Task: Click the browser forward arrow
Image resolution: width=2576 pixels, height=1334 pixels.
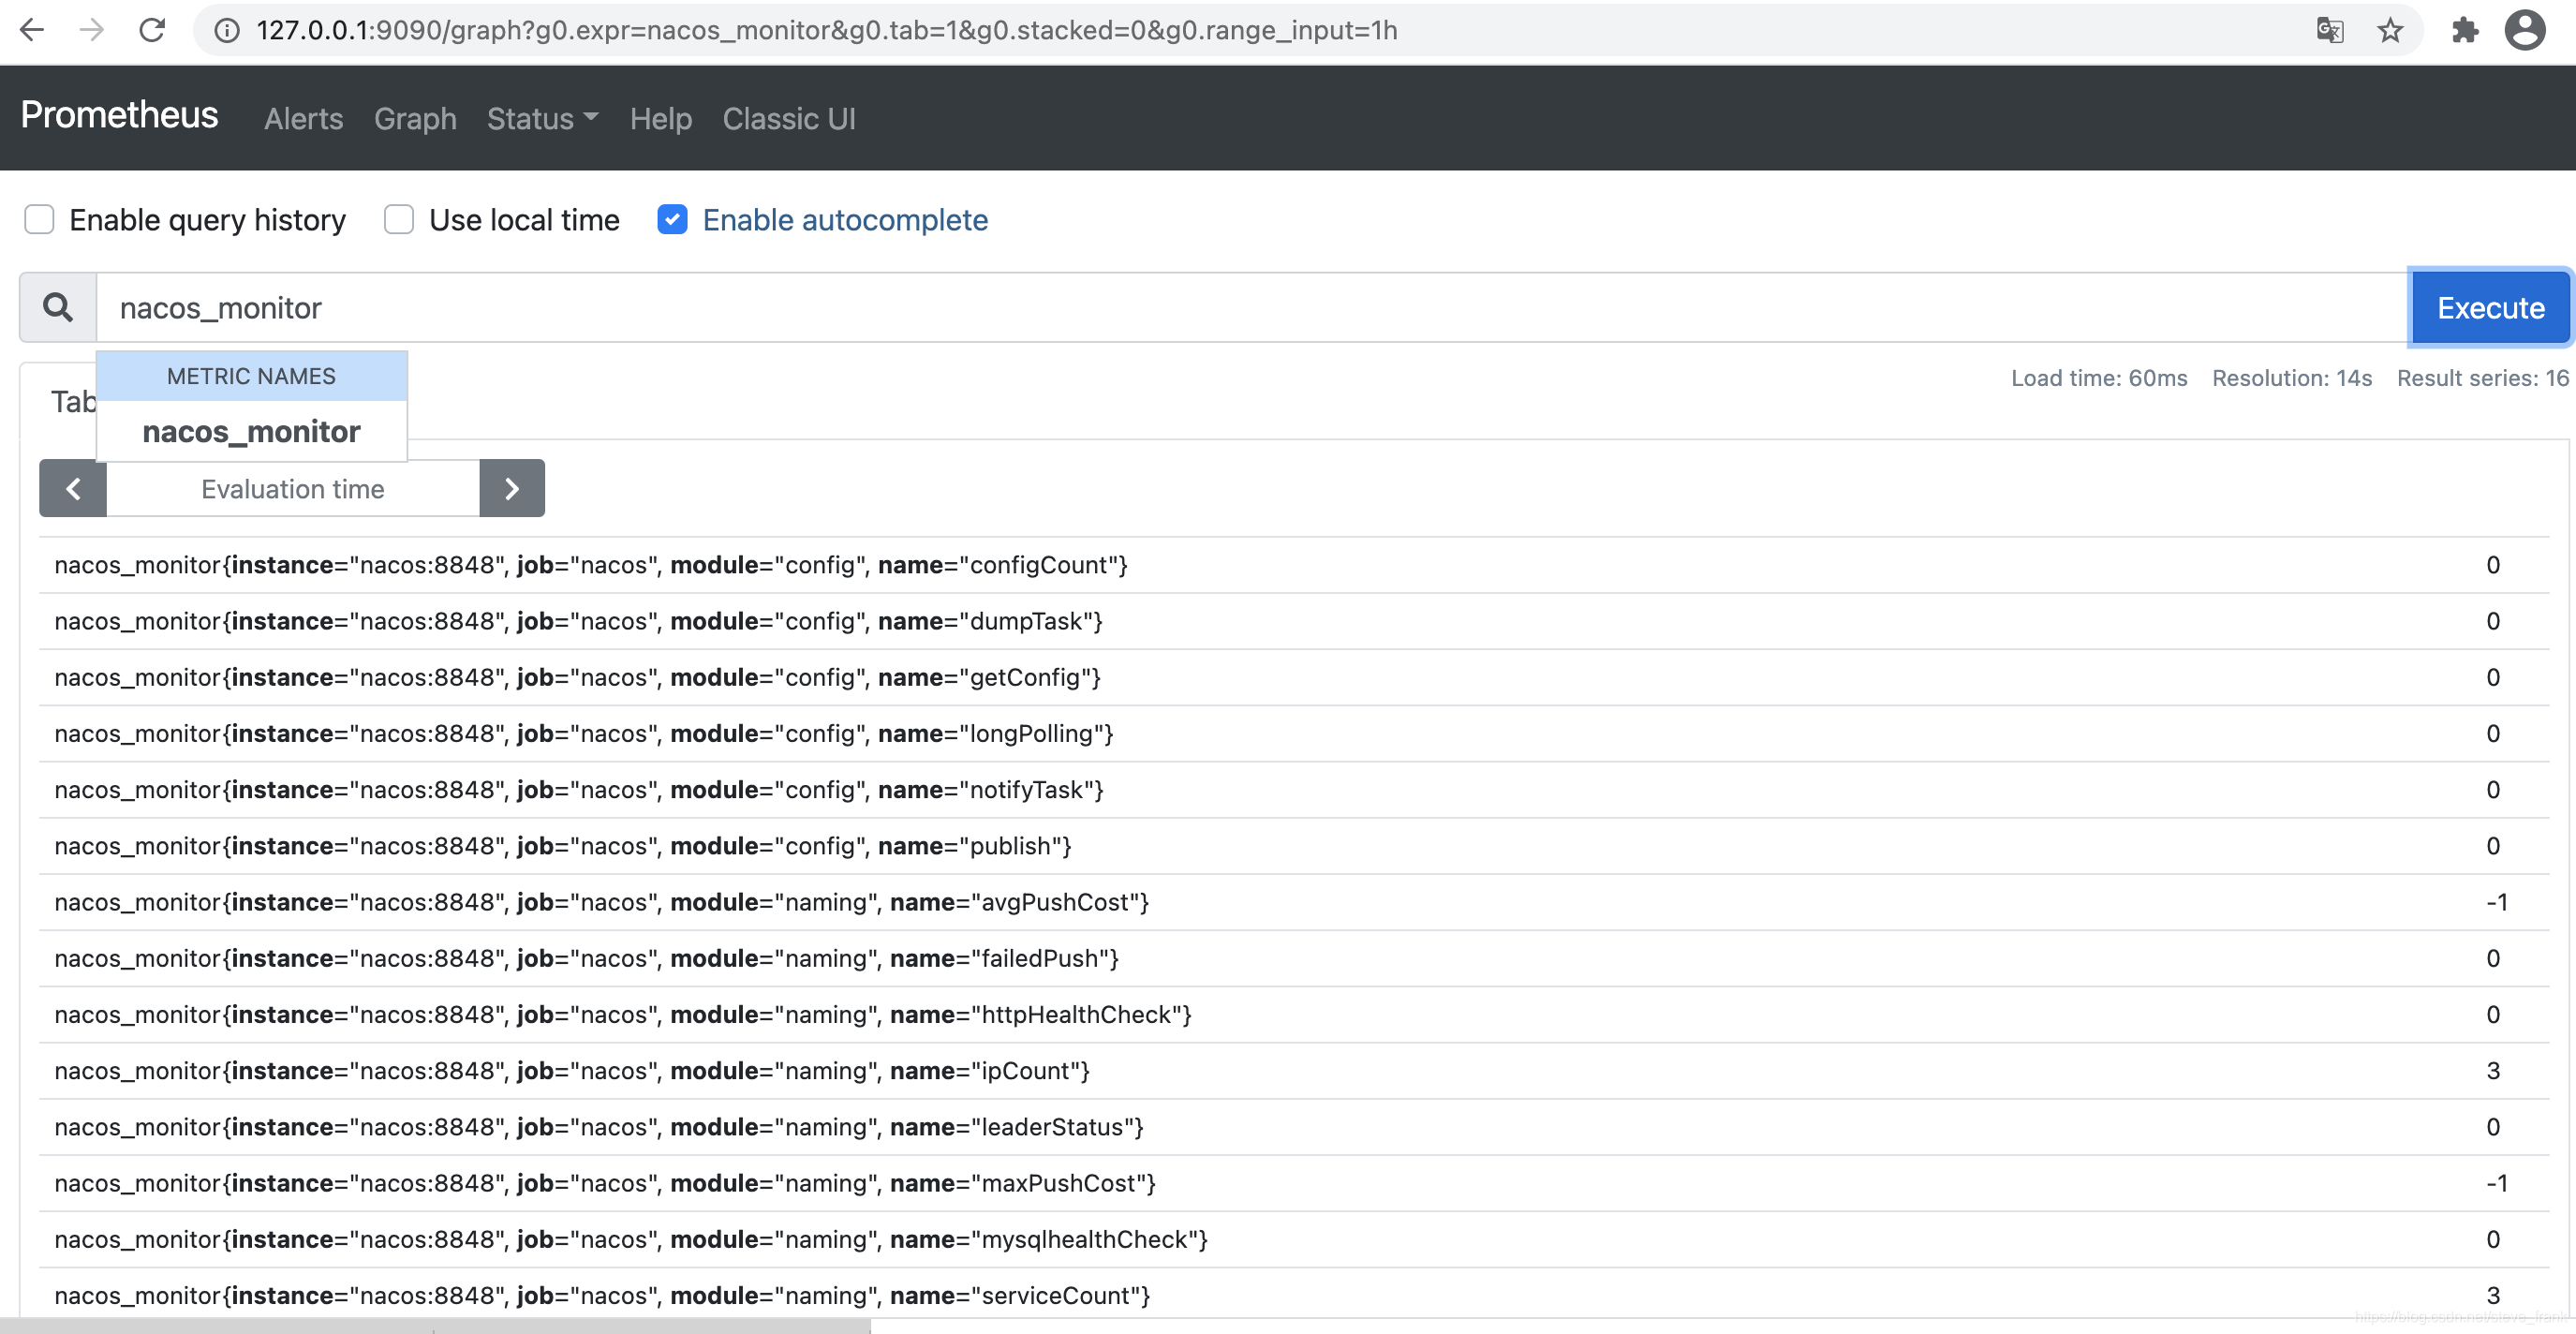Action: point(91,30)
